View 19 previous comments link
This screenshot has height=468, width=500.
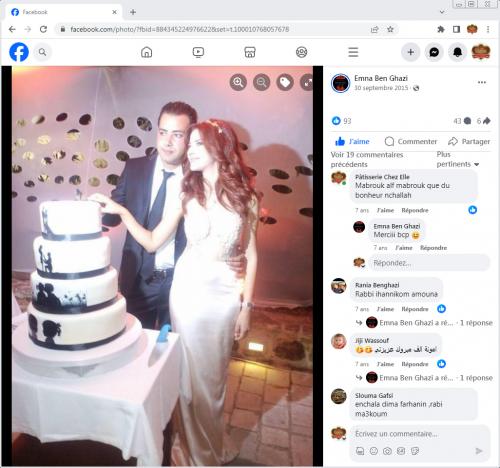(x=367, y=159)
